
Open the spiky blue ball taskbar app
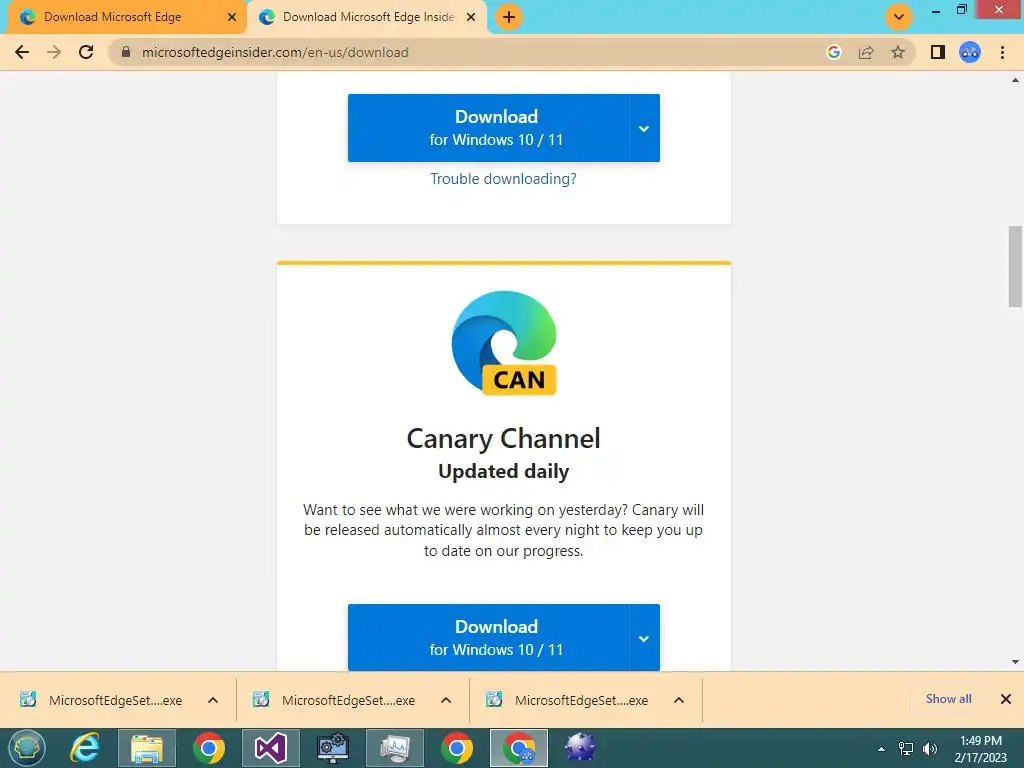point(580,748)
